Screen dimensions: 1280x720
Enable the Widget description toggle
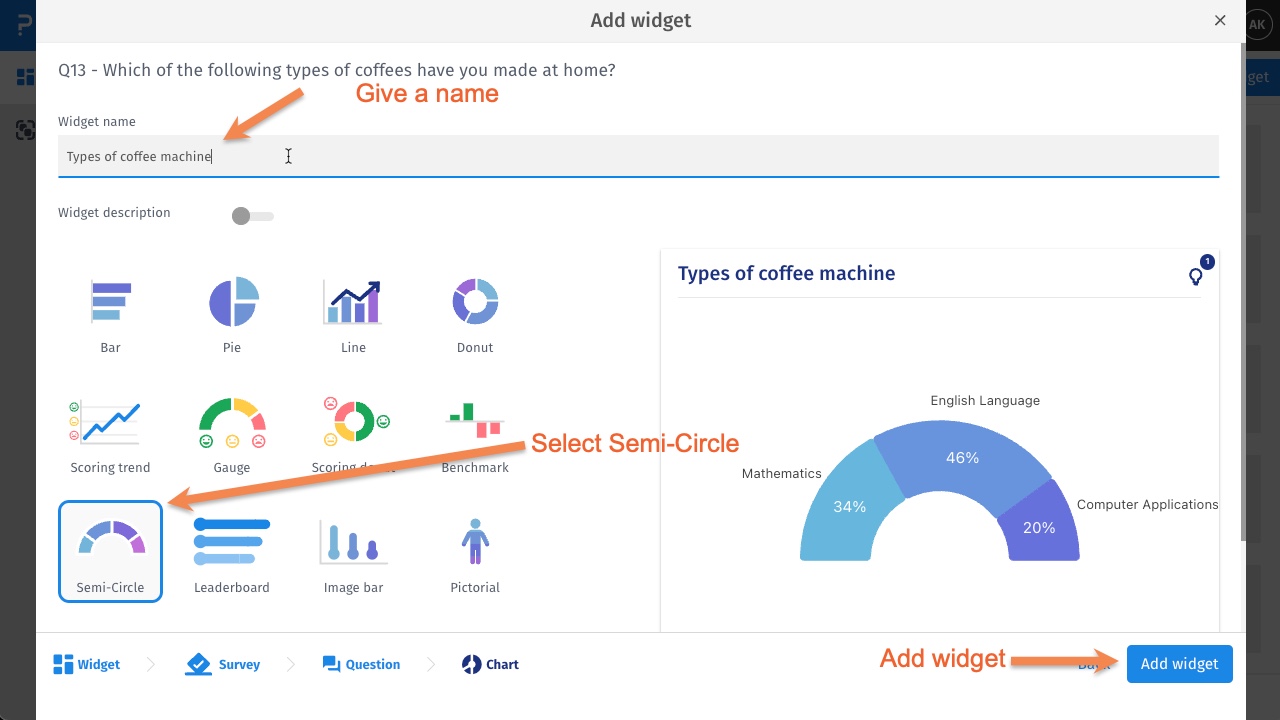click(251, 216)
